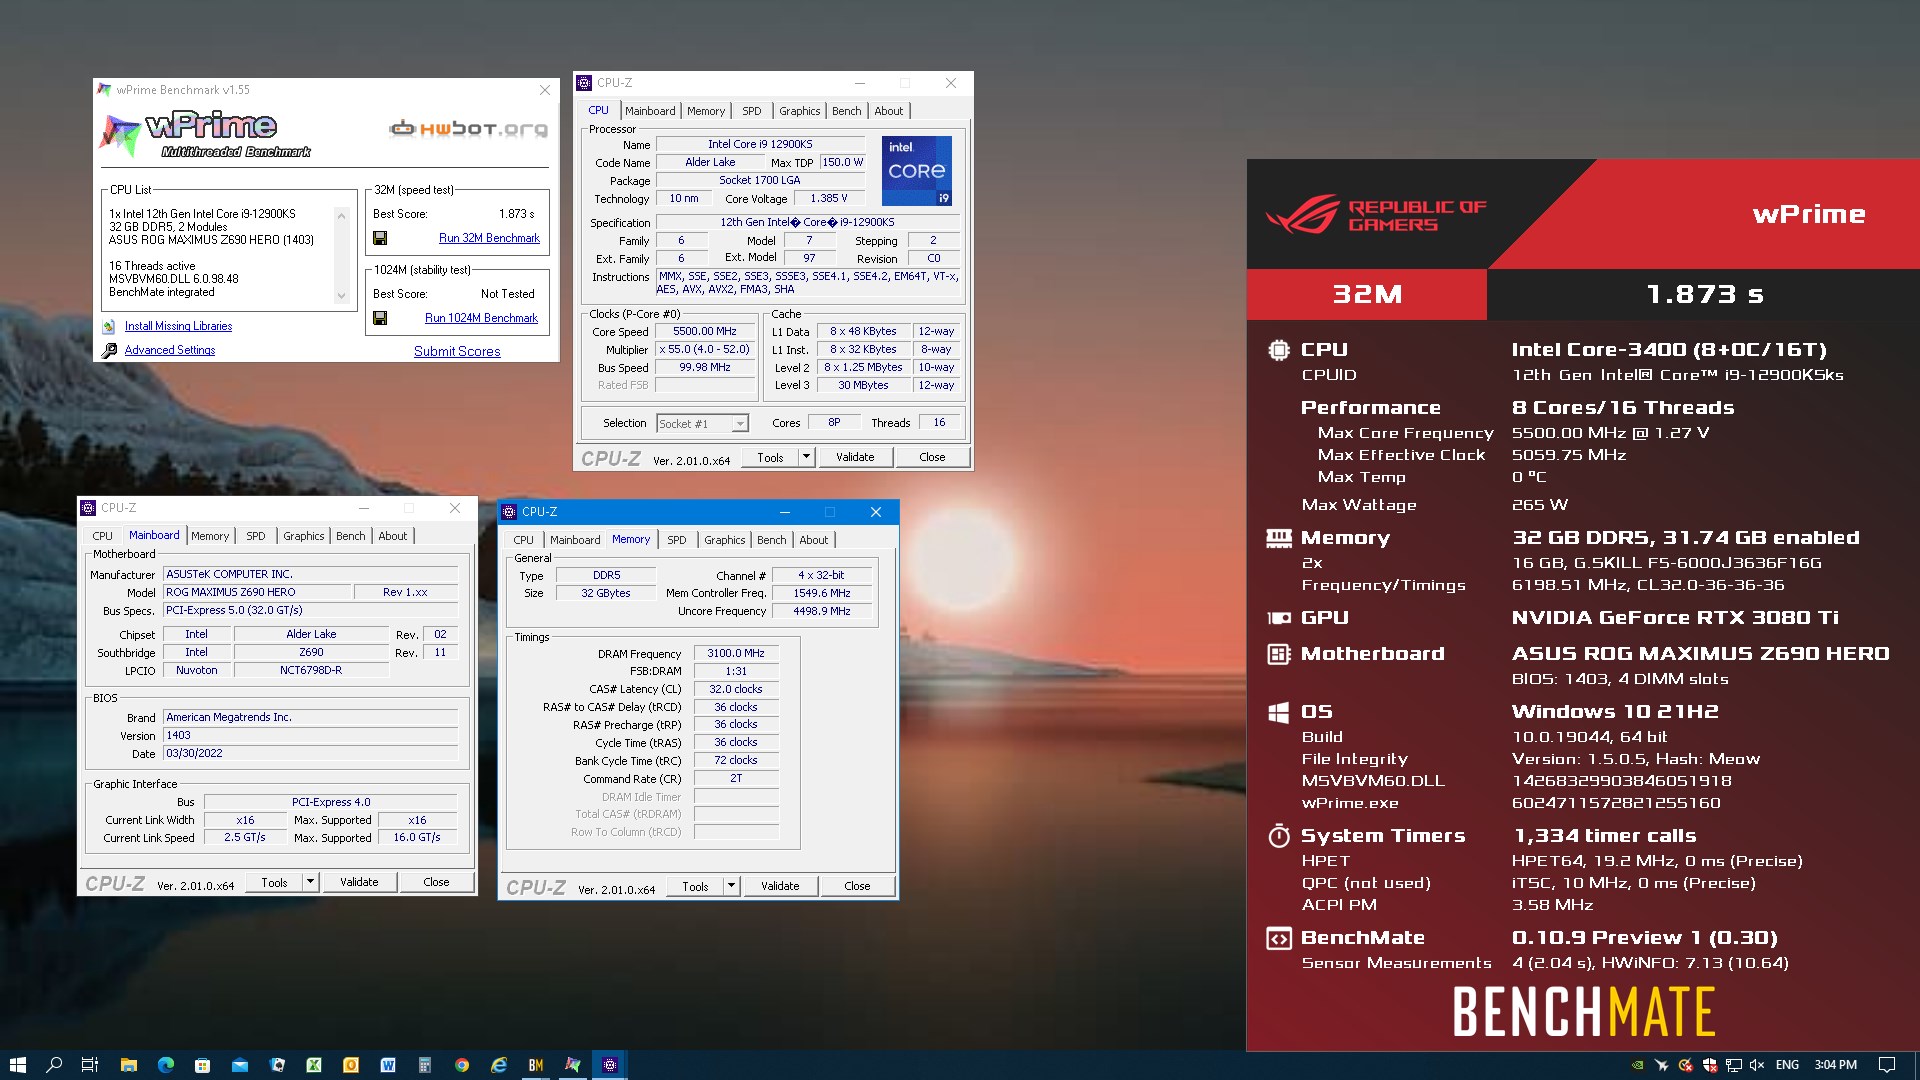1920x1080 pixels.
Task: Open the notification center
Action: click(1887, 1065)
